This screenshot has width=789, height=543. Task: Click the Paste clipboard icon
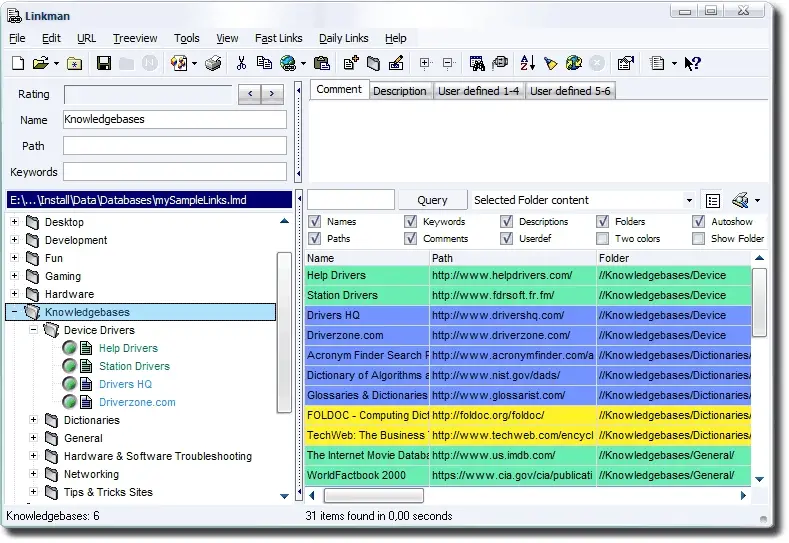click(x=321, y=63)
